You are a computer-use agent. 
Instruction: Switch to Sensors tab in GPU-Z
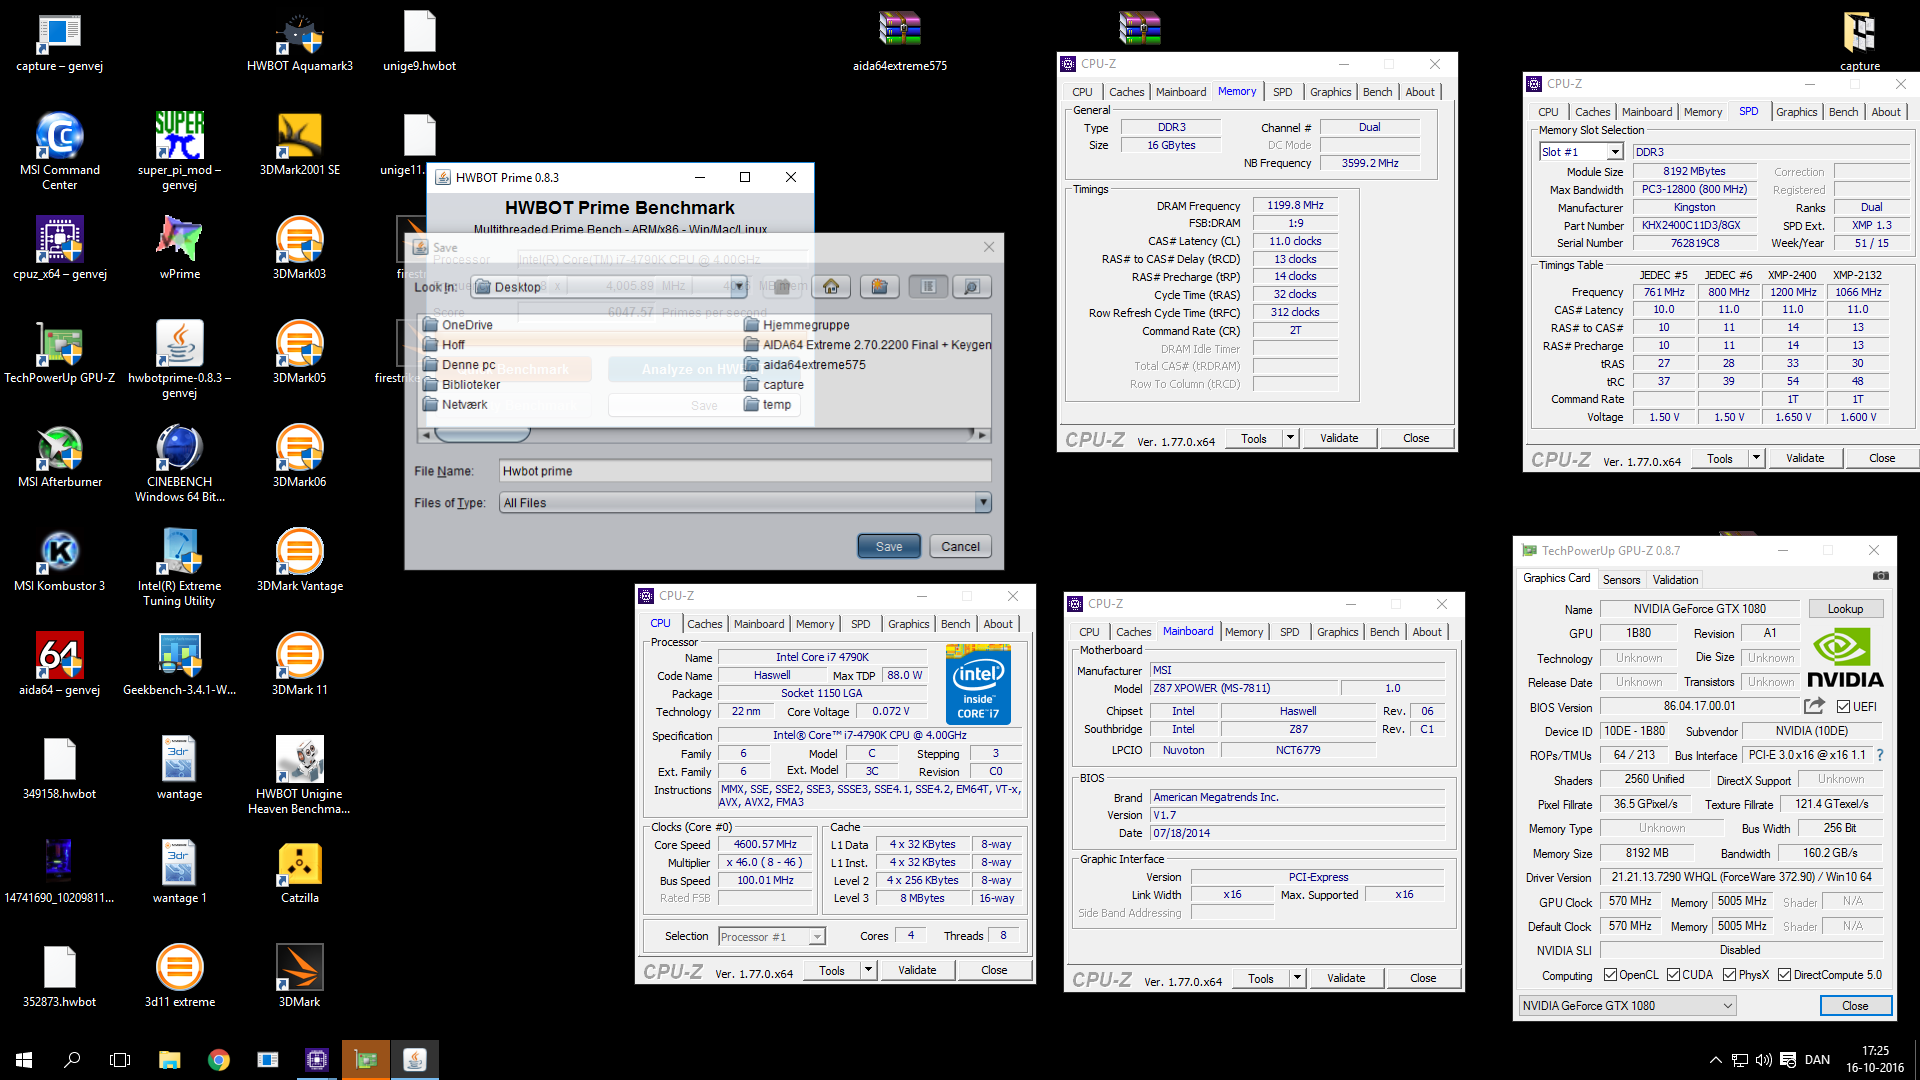[x=1621, y=580]
